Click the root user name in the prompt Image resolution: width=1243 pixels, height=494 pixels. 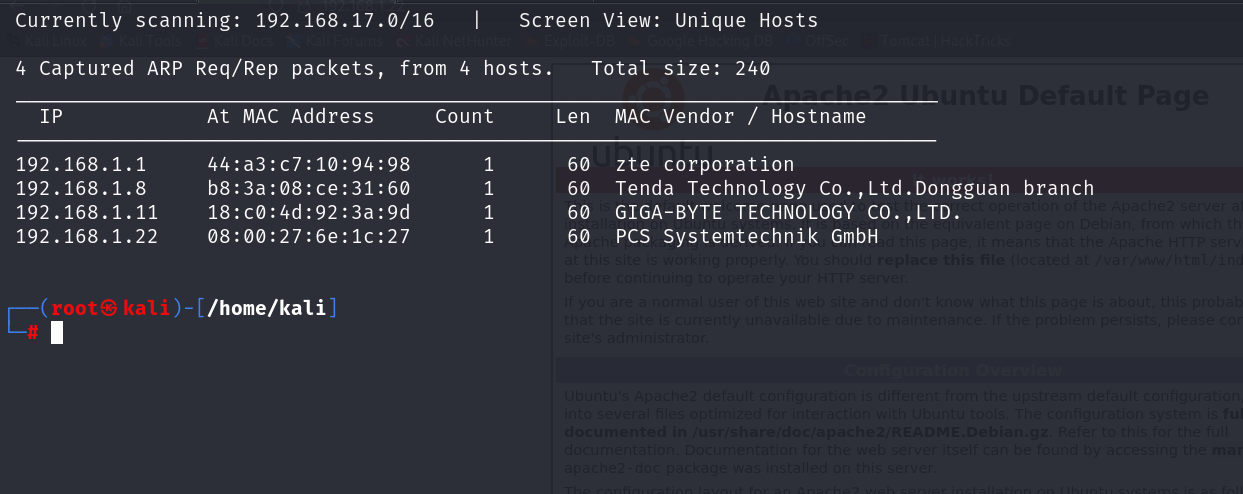(x=75, y=308)
